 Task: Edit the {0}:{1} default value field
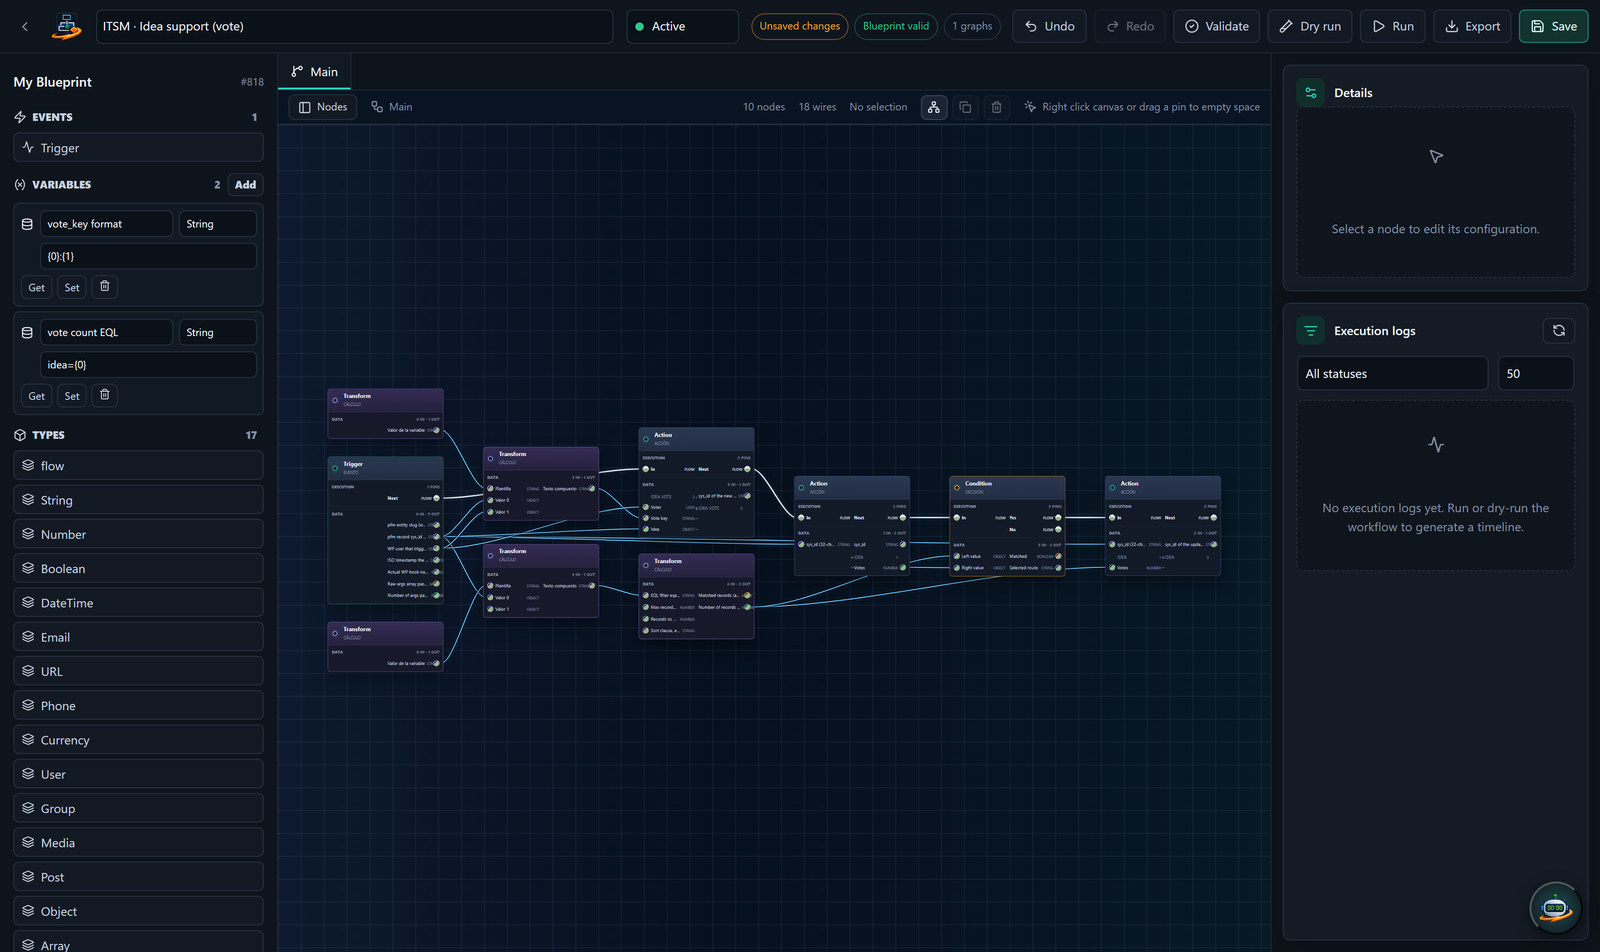pyautogui.click(x=148, y=256)
